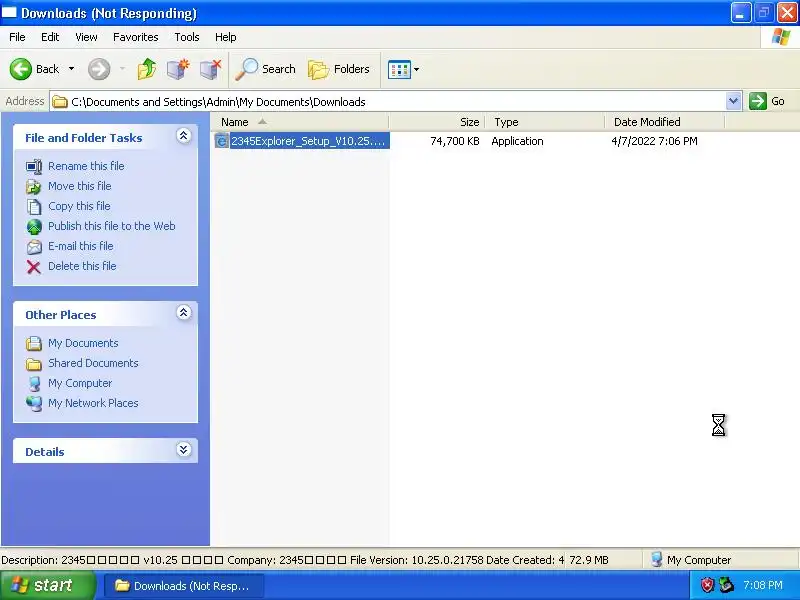This screenshot has height=600, width=800.
Task: Click the My Computer sidebar icon
Action: [x=34, y=384]
